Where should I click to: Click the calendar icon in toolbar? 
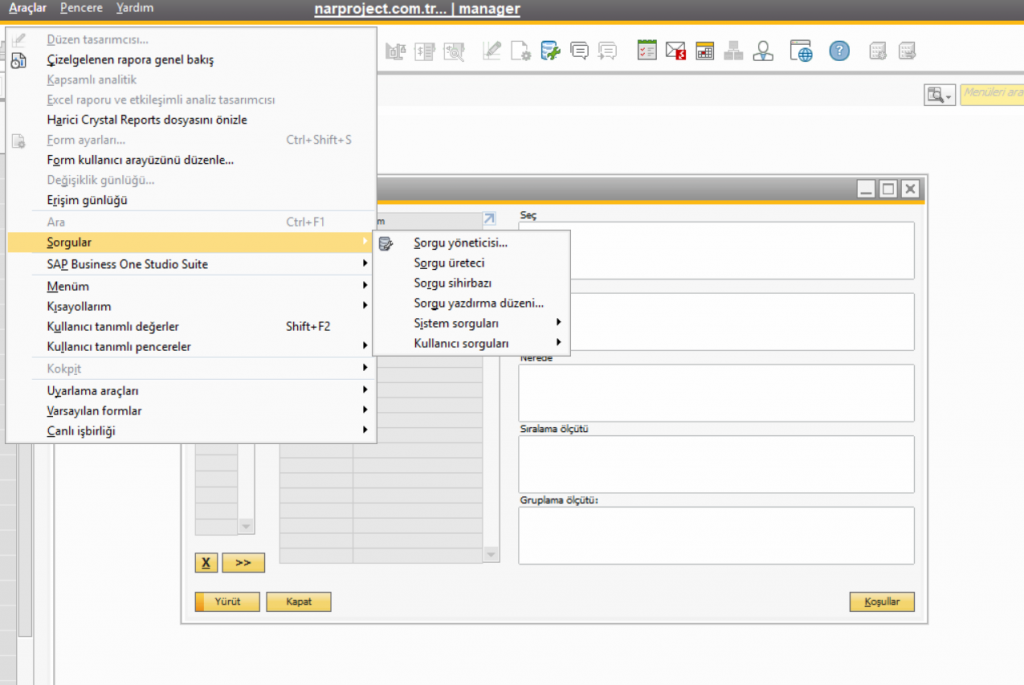tap(705, 51)
